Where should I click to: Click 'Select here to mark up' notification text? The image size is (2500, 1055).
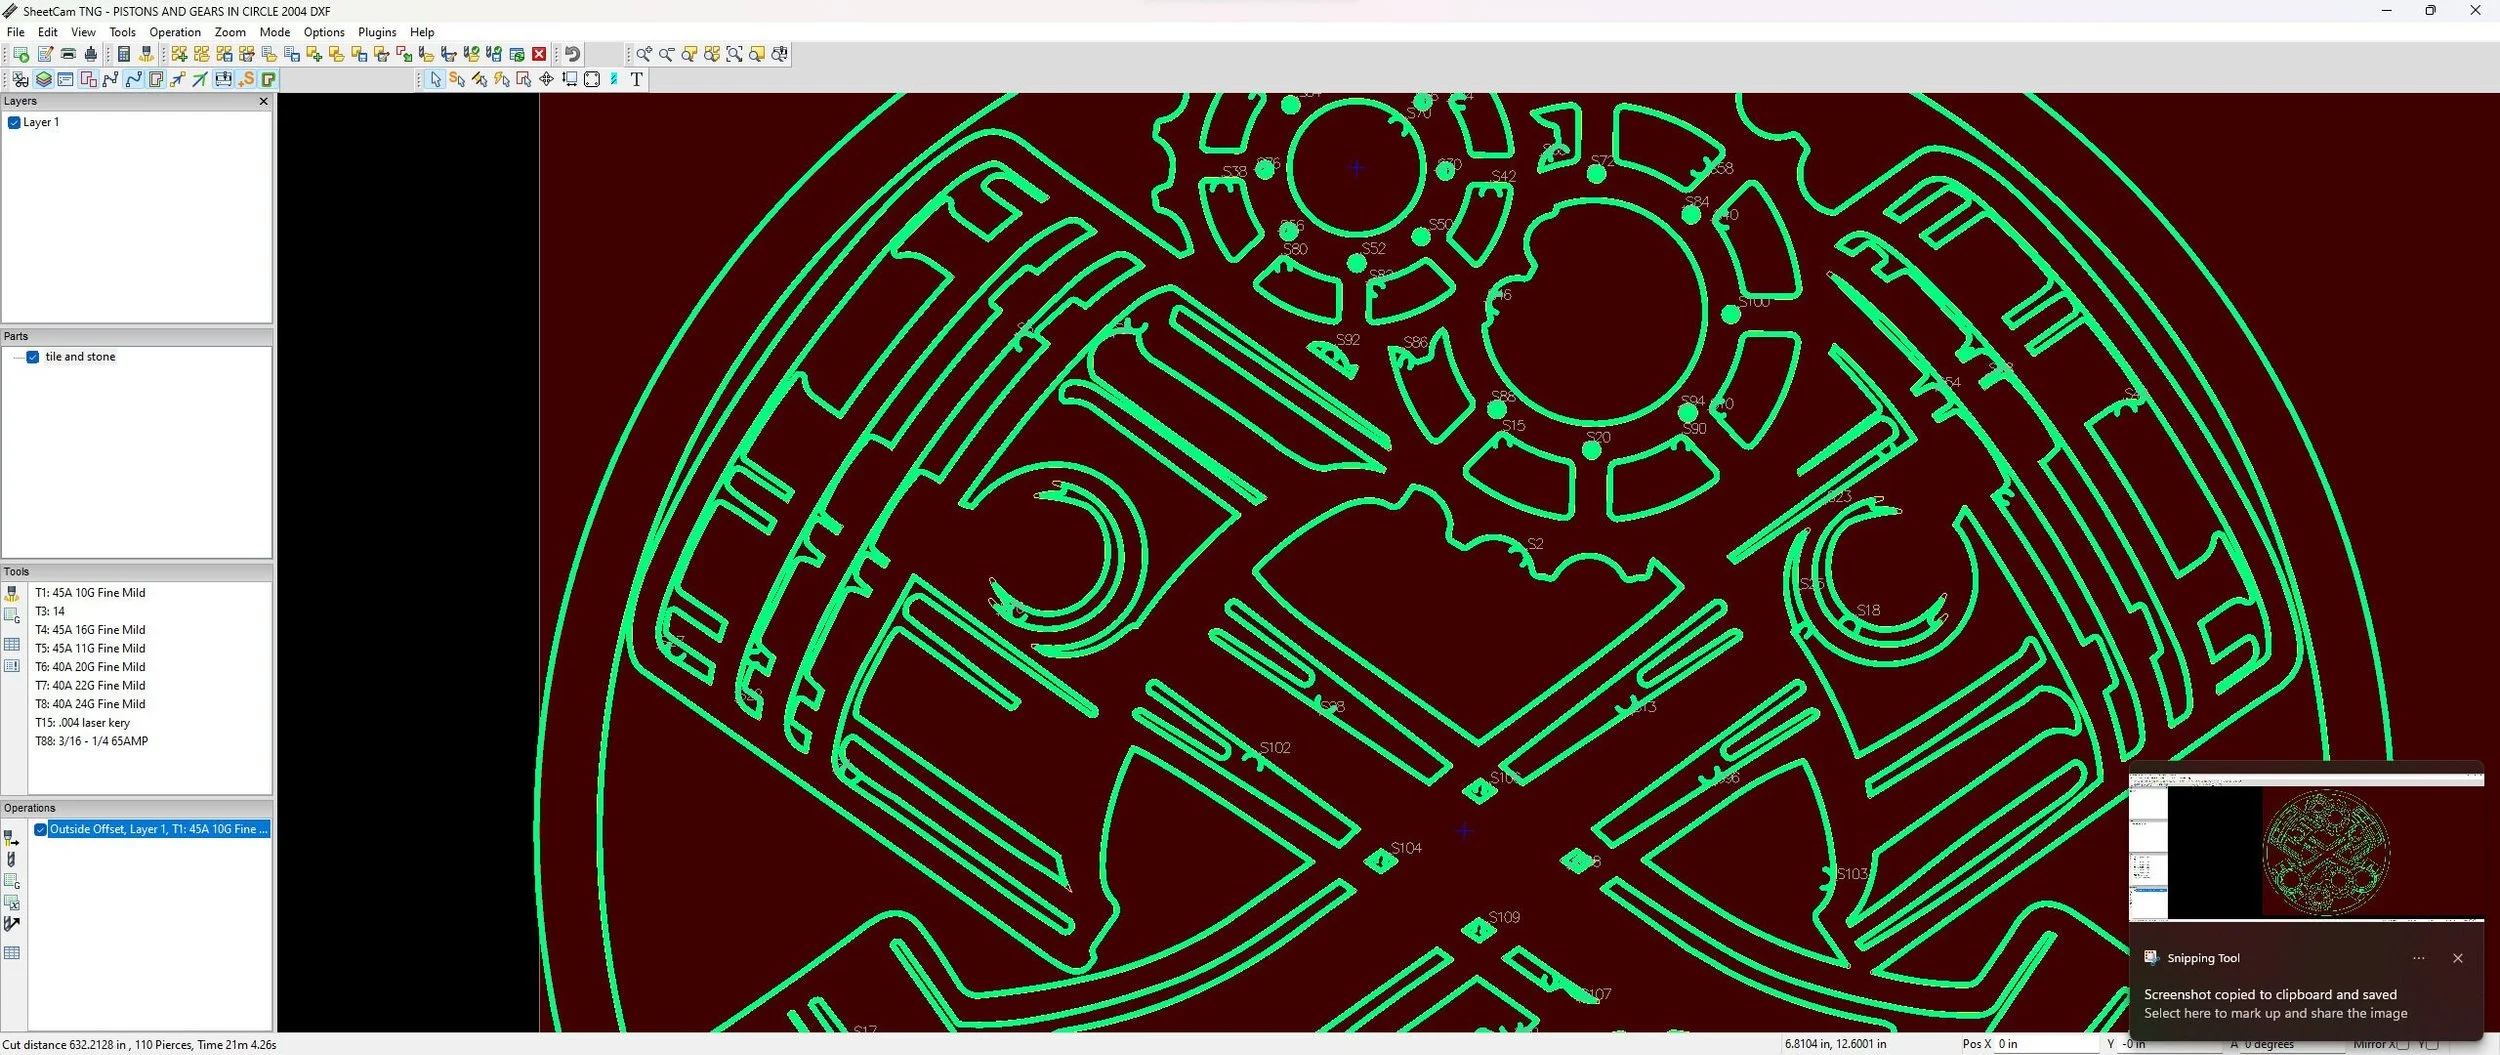pos(2275,1013)
